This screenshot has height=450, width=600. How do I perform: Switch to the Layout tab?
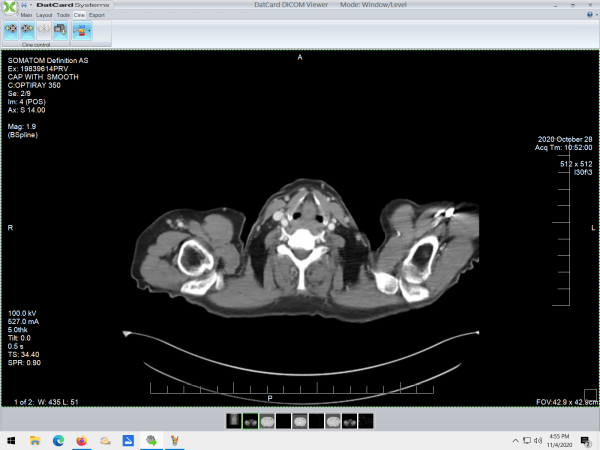click(44, 16)
